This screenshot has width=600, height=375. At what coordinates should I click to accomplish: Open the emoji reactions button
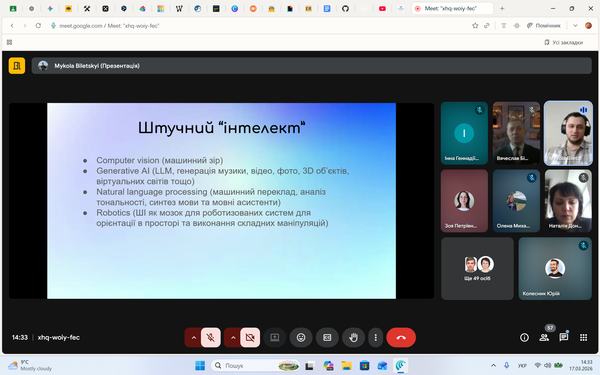point(301,338)
